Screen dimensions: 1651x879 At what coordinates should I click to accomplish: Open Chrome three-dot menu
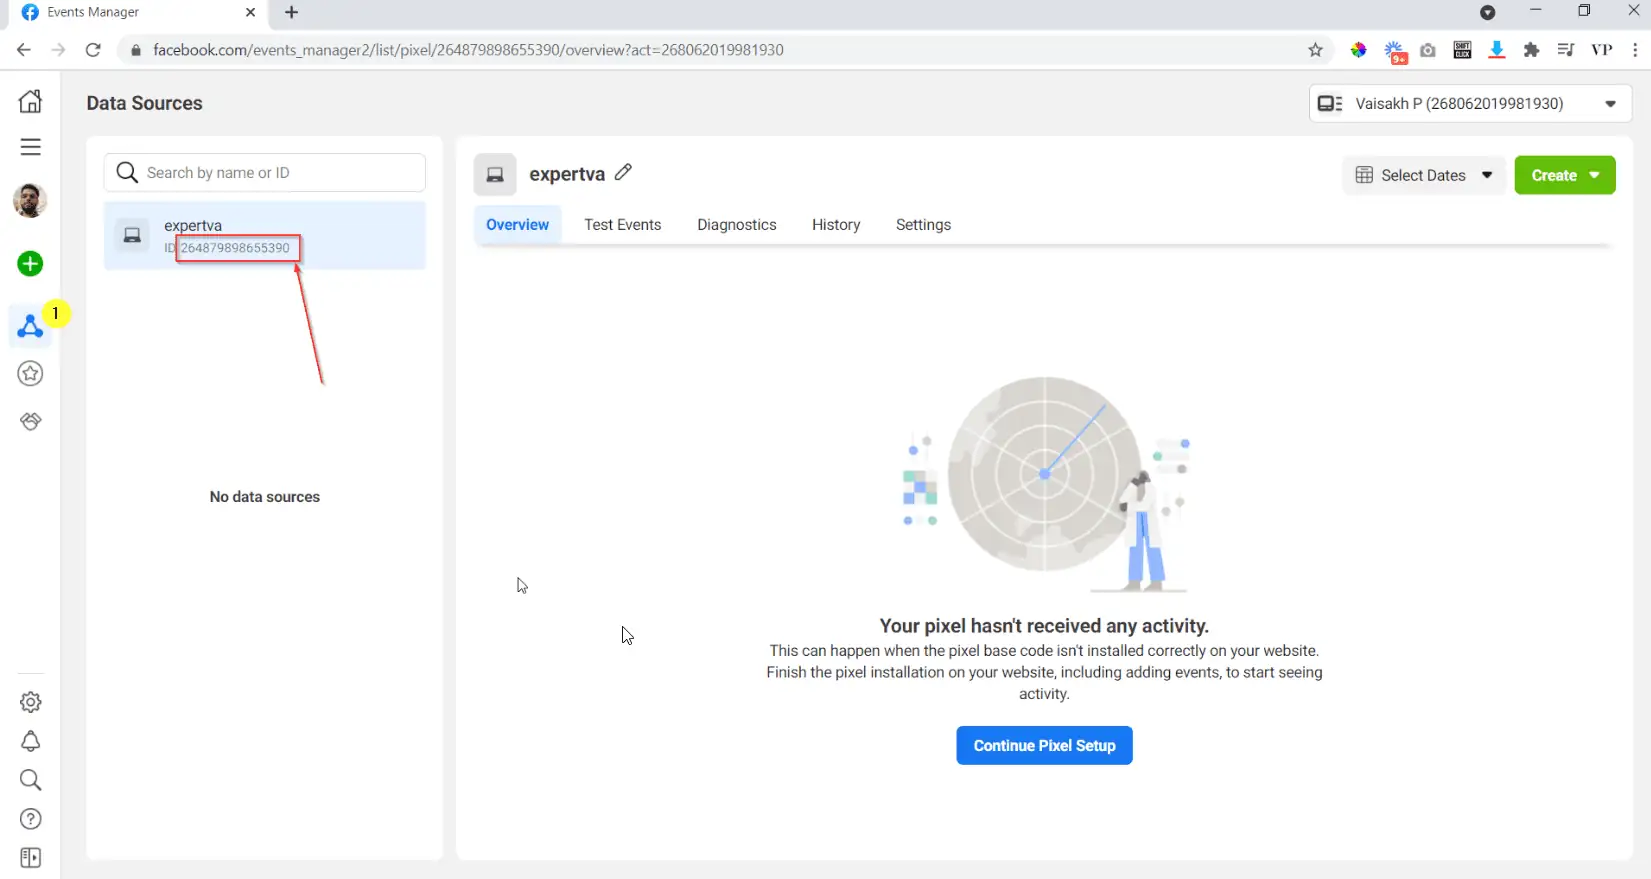1635,50
